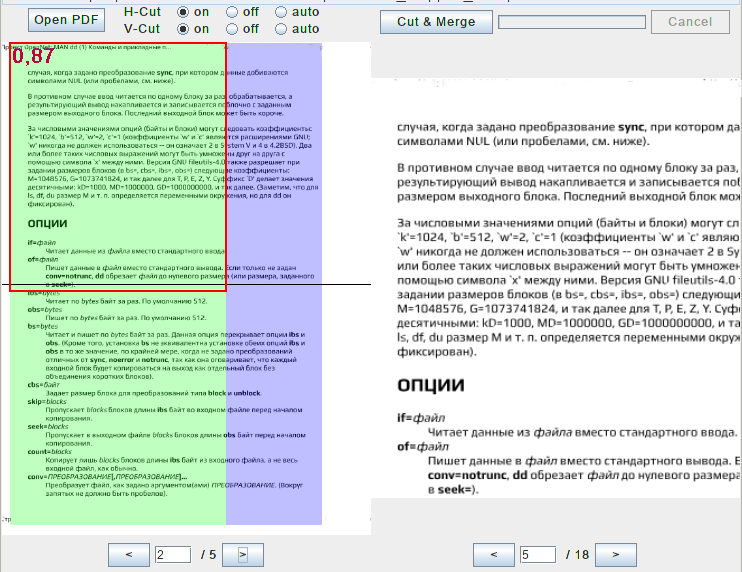Select H-Cut auto radio button
742x572 pixels.
281,12
